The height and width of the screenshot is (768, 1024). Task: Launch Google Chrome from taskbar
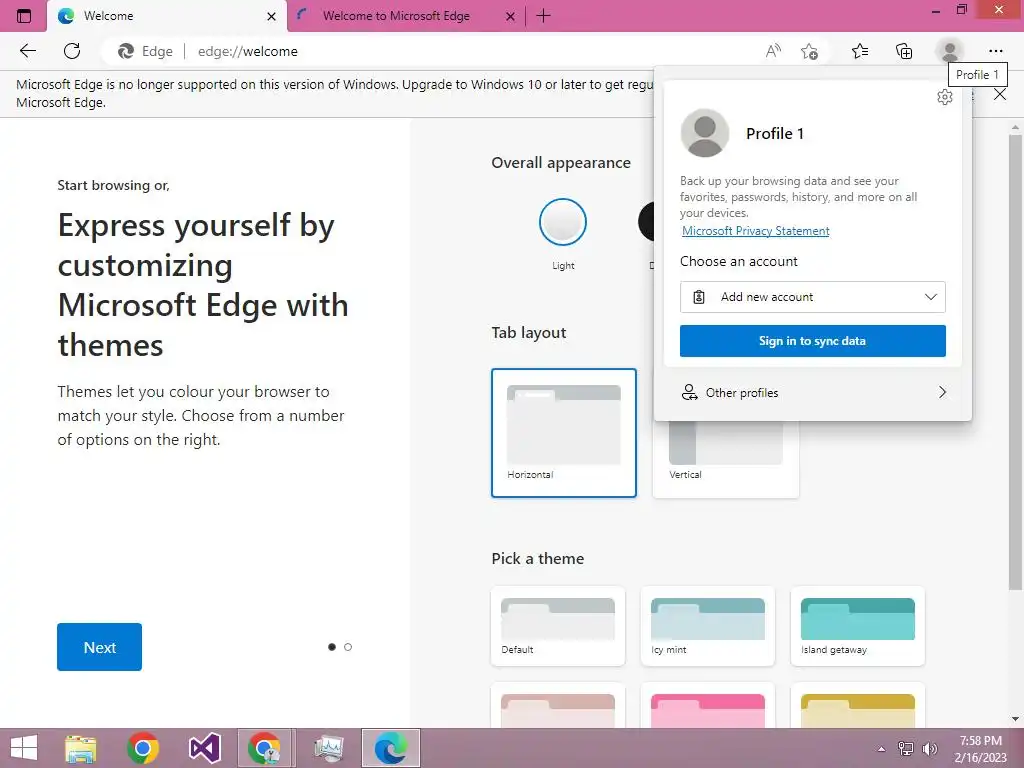pos(143,748)
